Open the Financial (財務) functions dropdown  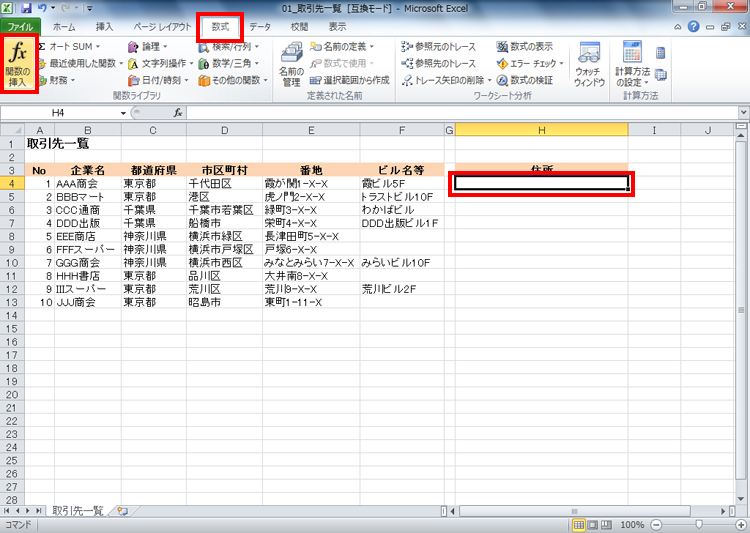pyautogui.click(x=57, y=80)
